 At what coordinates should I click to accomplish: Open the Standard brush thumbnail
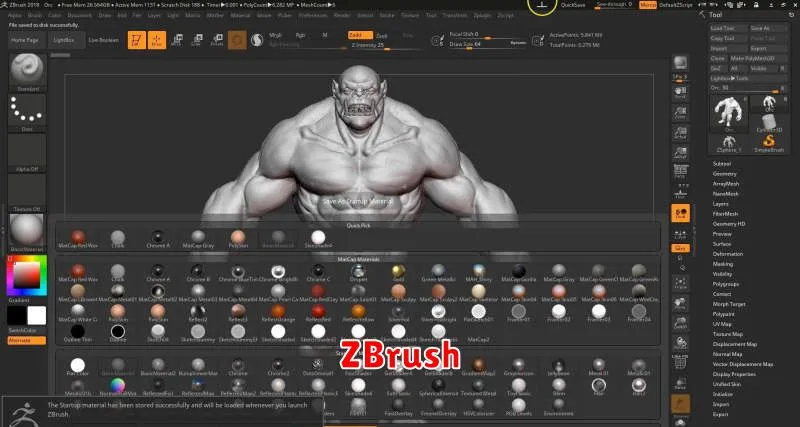point(28,72)
